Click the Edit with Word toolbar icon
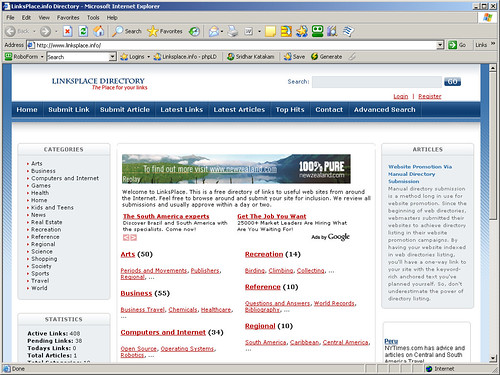500x375 pixels. pos(249,31)
